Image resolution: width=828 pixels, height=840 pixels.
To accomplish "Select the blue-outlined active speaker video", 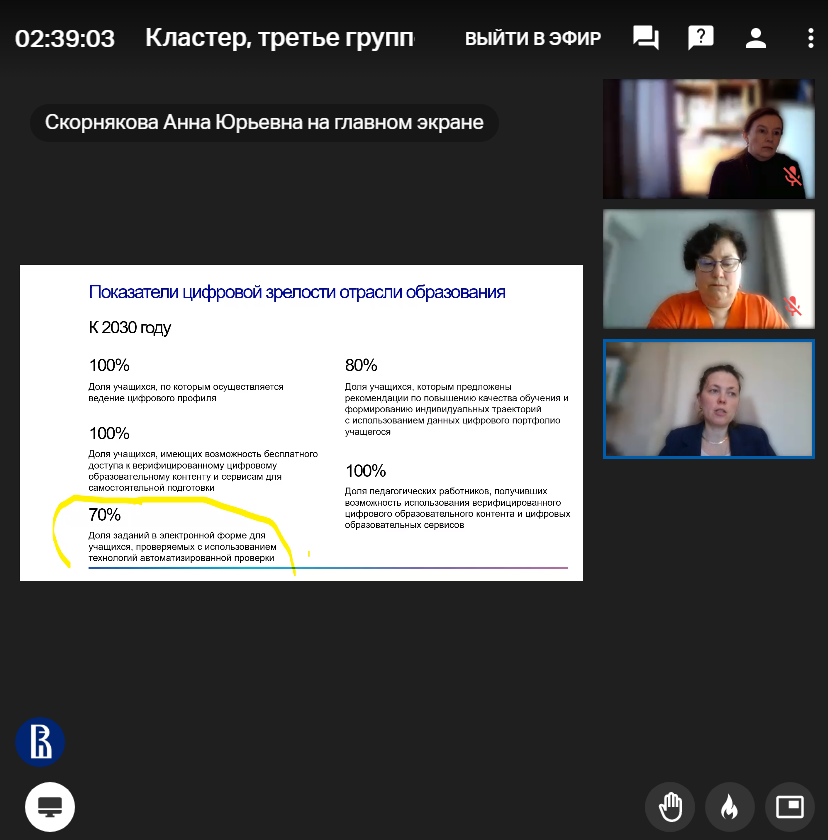I will (x=708, y=399).
